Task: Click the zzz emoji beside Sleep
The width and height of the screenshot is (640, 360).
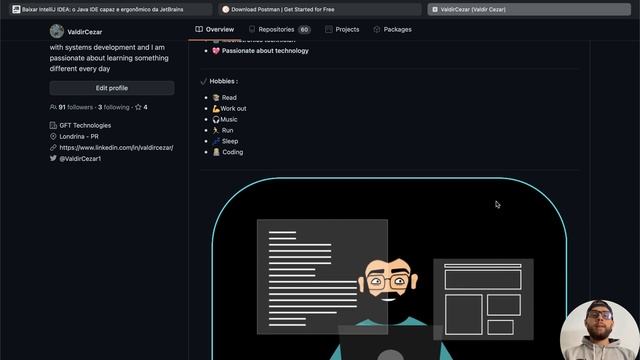Action: (216, 141)
